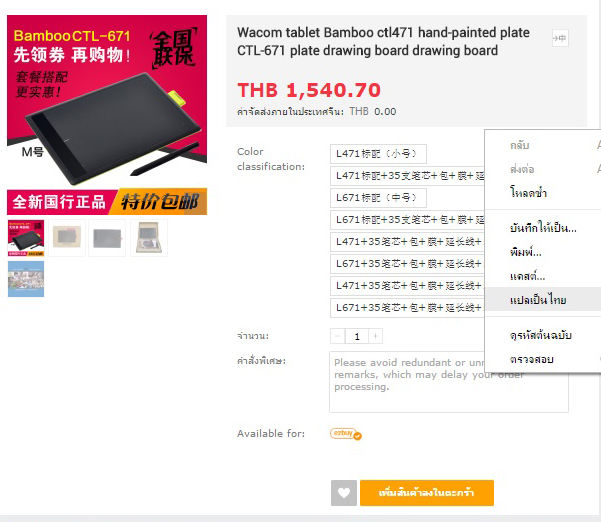Choose the L471标配+35支笔芯 bundle option
Image resolution: width=601 pixels, height=522 pixels.
pyautogui.click(x=407, y=176)
